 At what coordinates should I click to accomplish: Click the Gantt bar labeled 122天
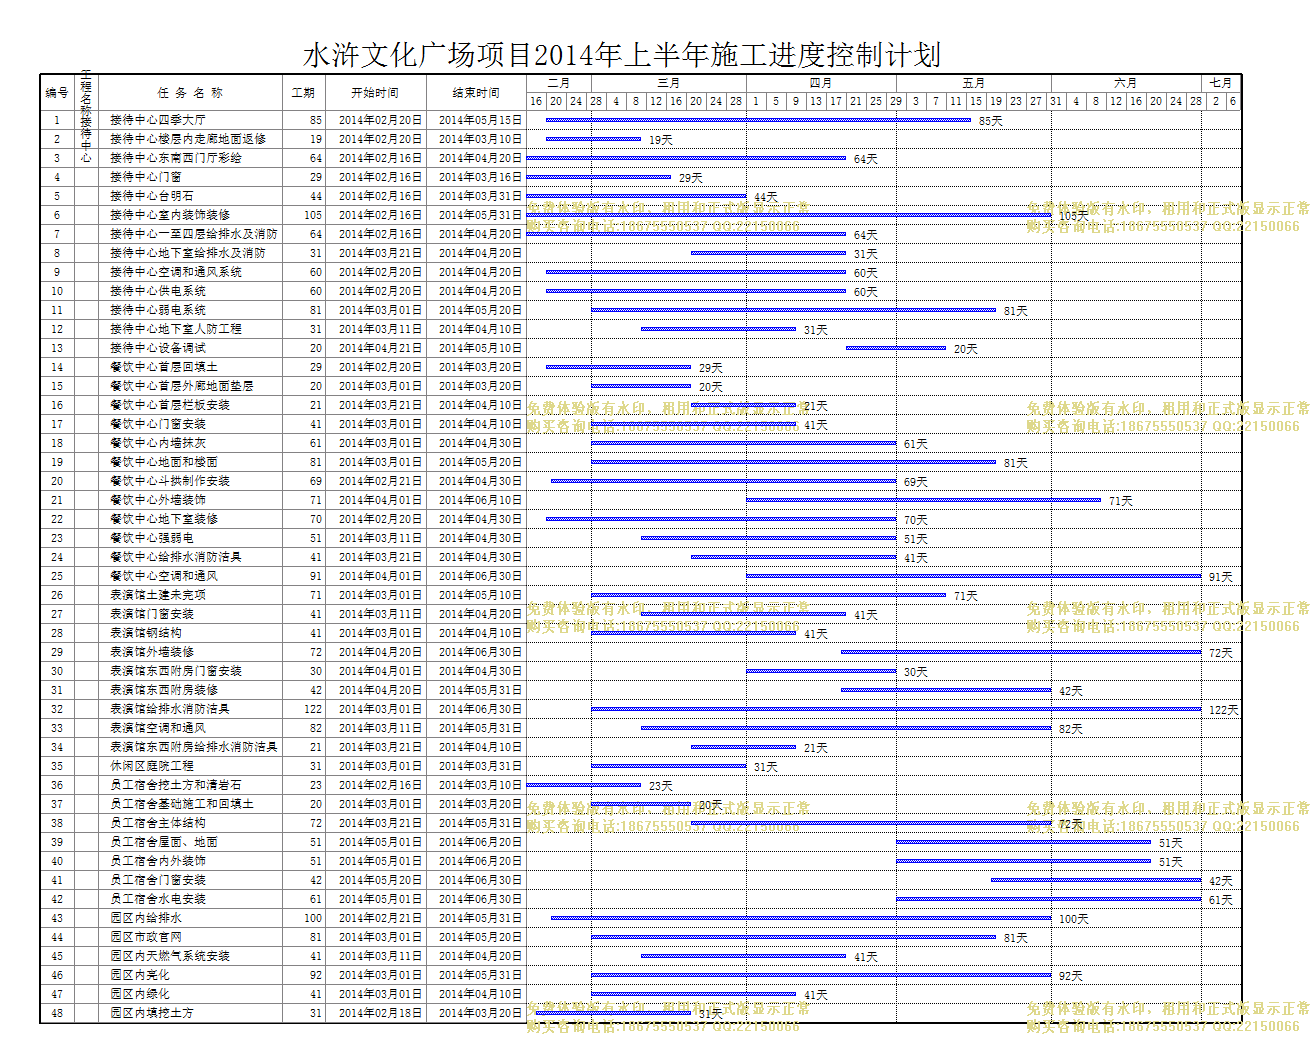896,709
